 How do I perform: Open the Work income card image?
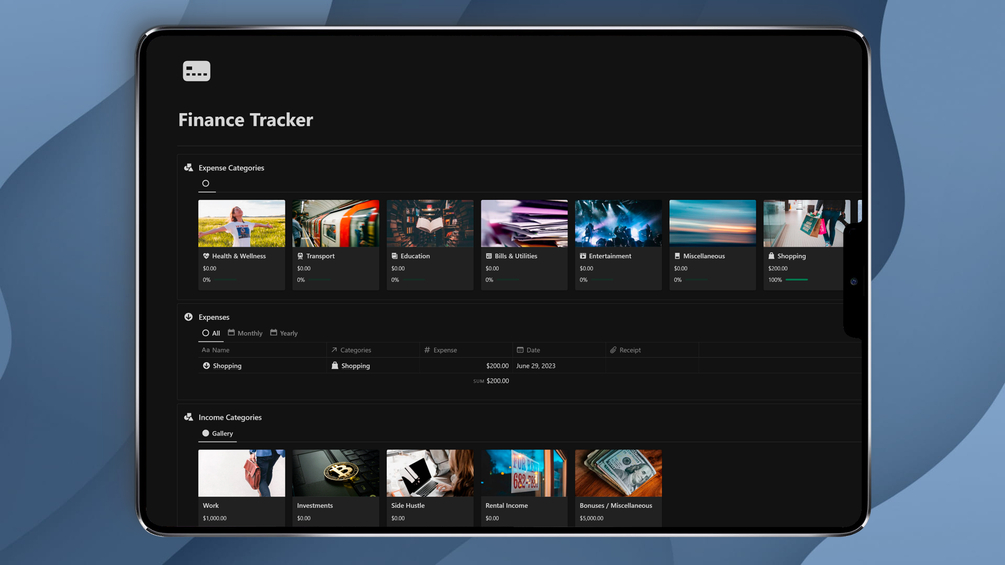[242, 473]
